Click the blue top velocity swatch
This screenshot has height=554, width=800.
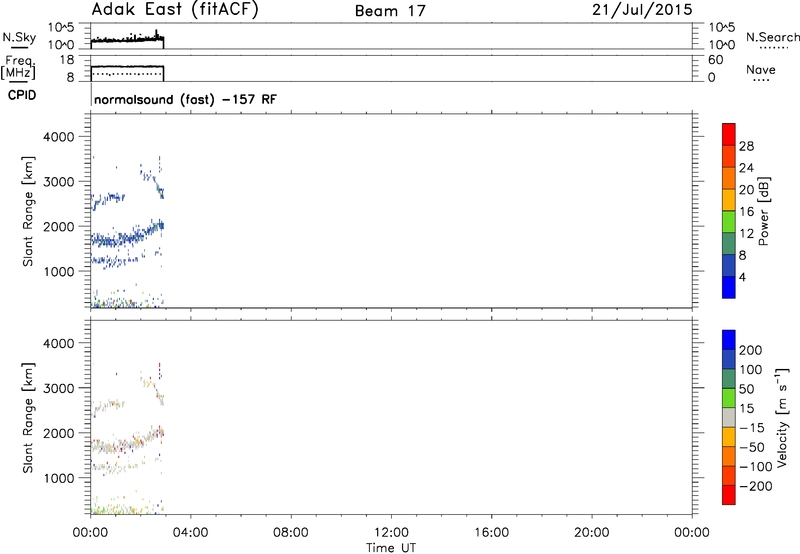click(729, 340)
